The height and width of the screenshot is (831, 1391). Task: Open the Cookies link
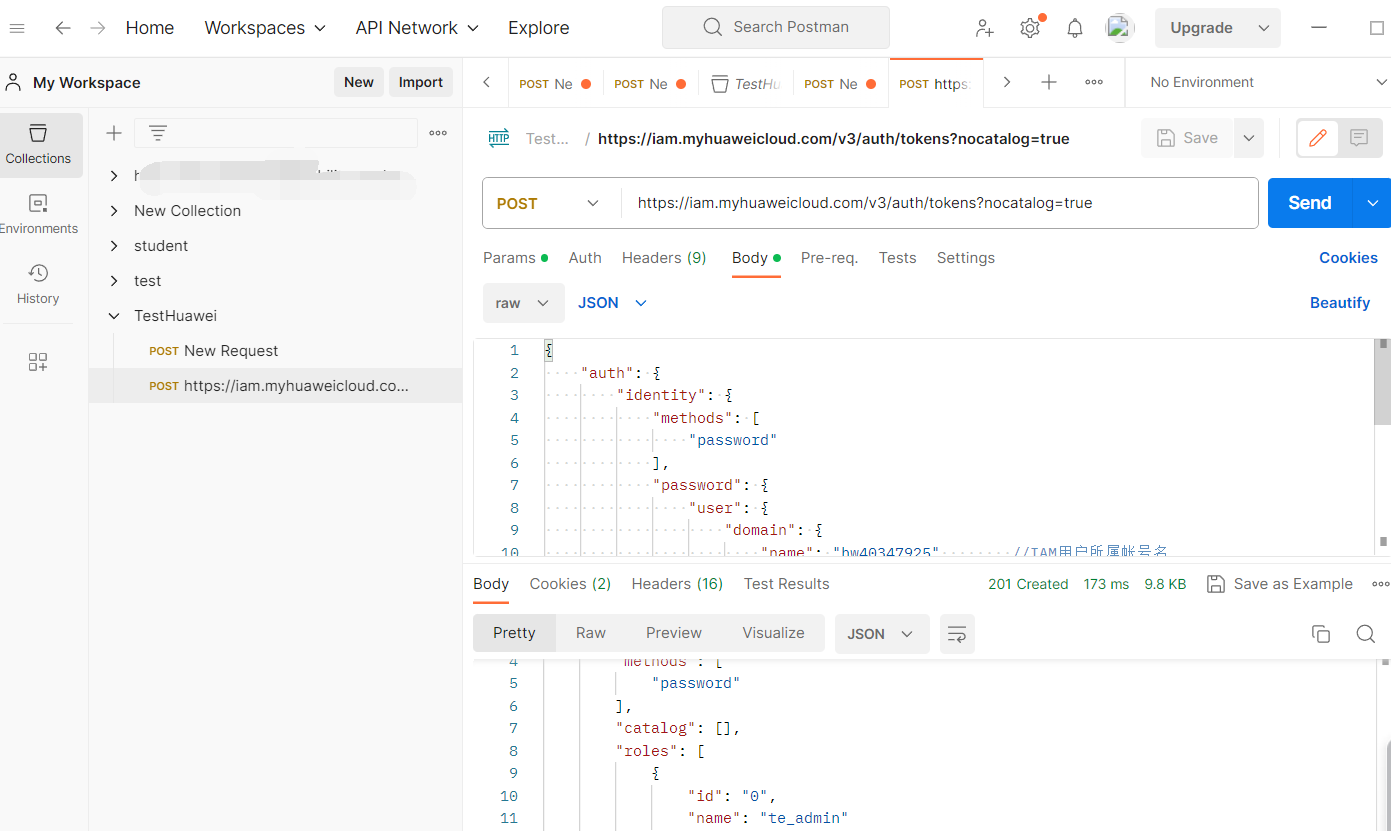pyautogui.click(x=1348, y=258)
